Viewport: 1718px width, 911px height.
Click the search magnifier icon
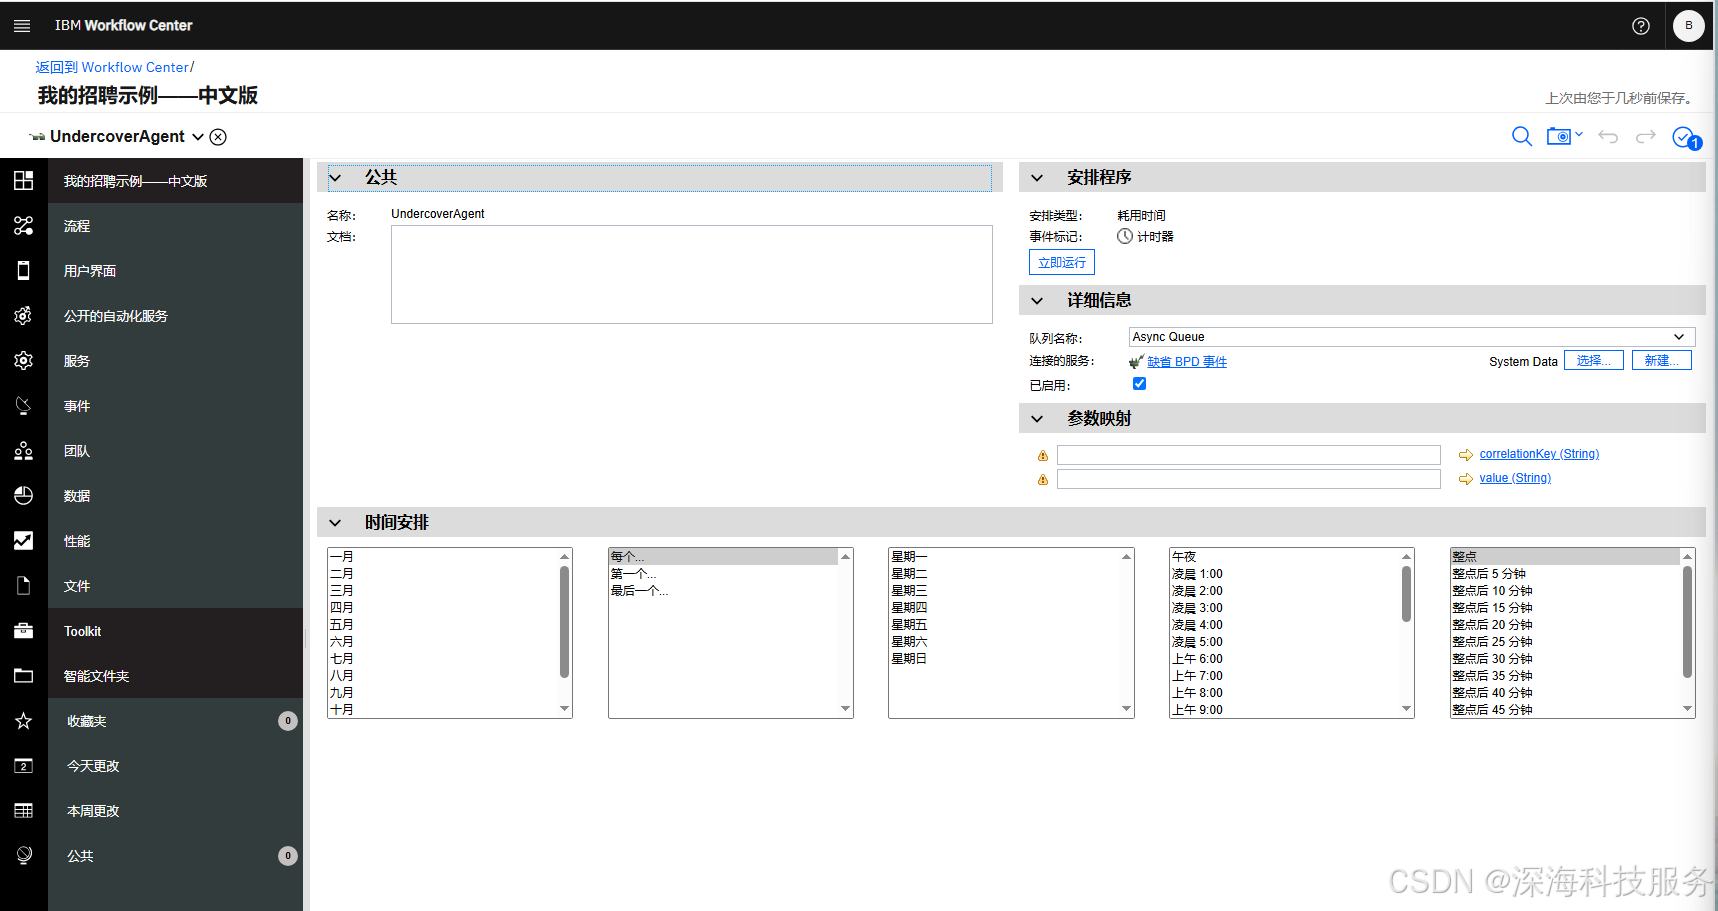pyautogui.click(x=1522, y=137)
